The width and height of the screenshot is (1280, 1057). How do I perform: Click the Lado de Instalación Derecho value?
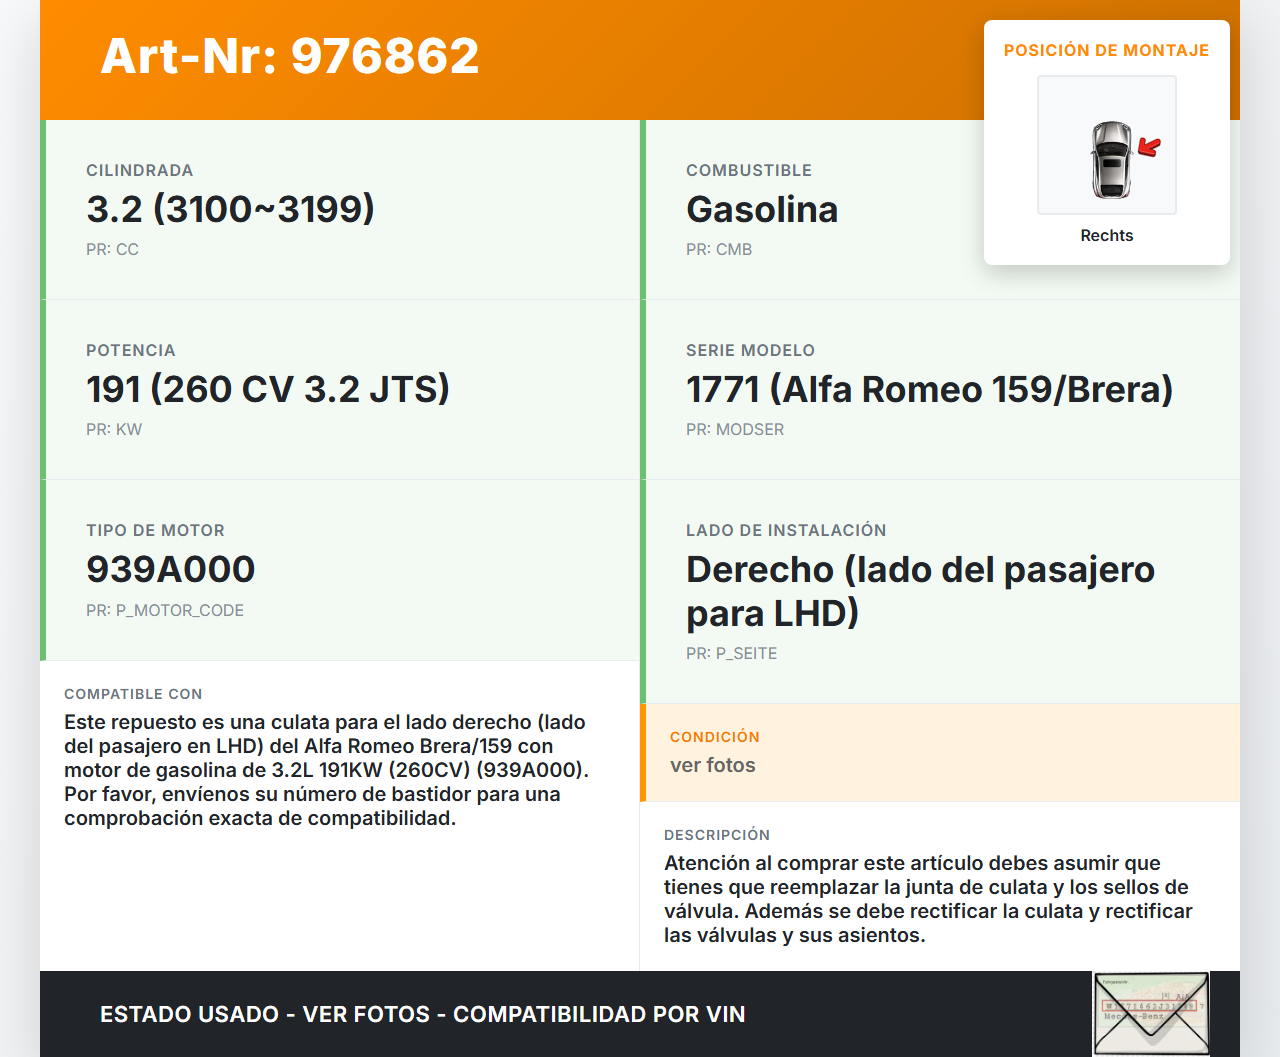920,591
